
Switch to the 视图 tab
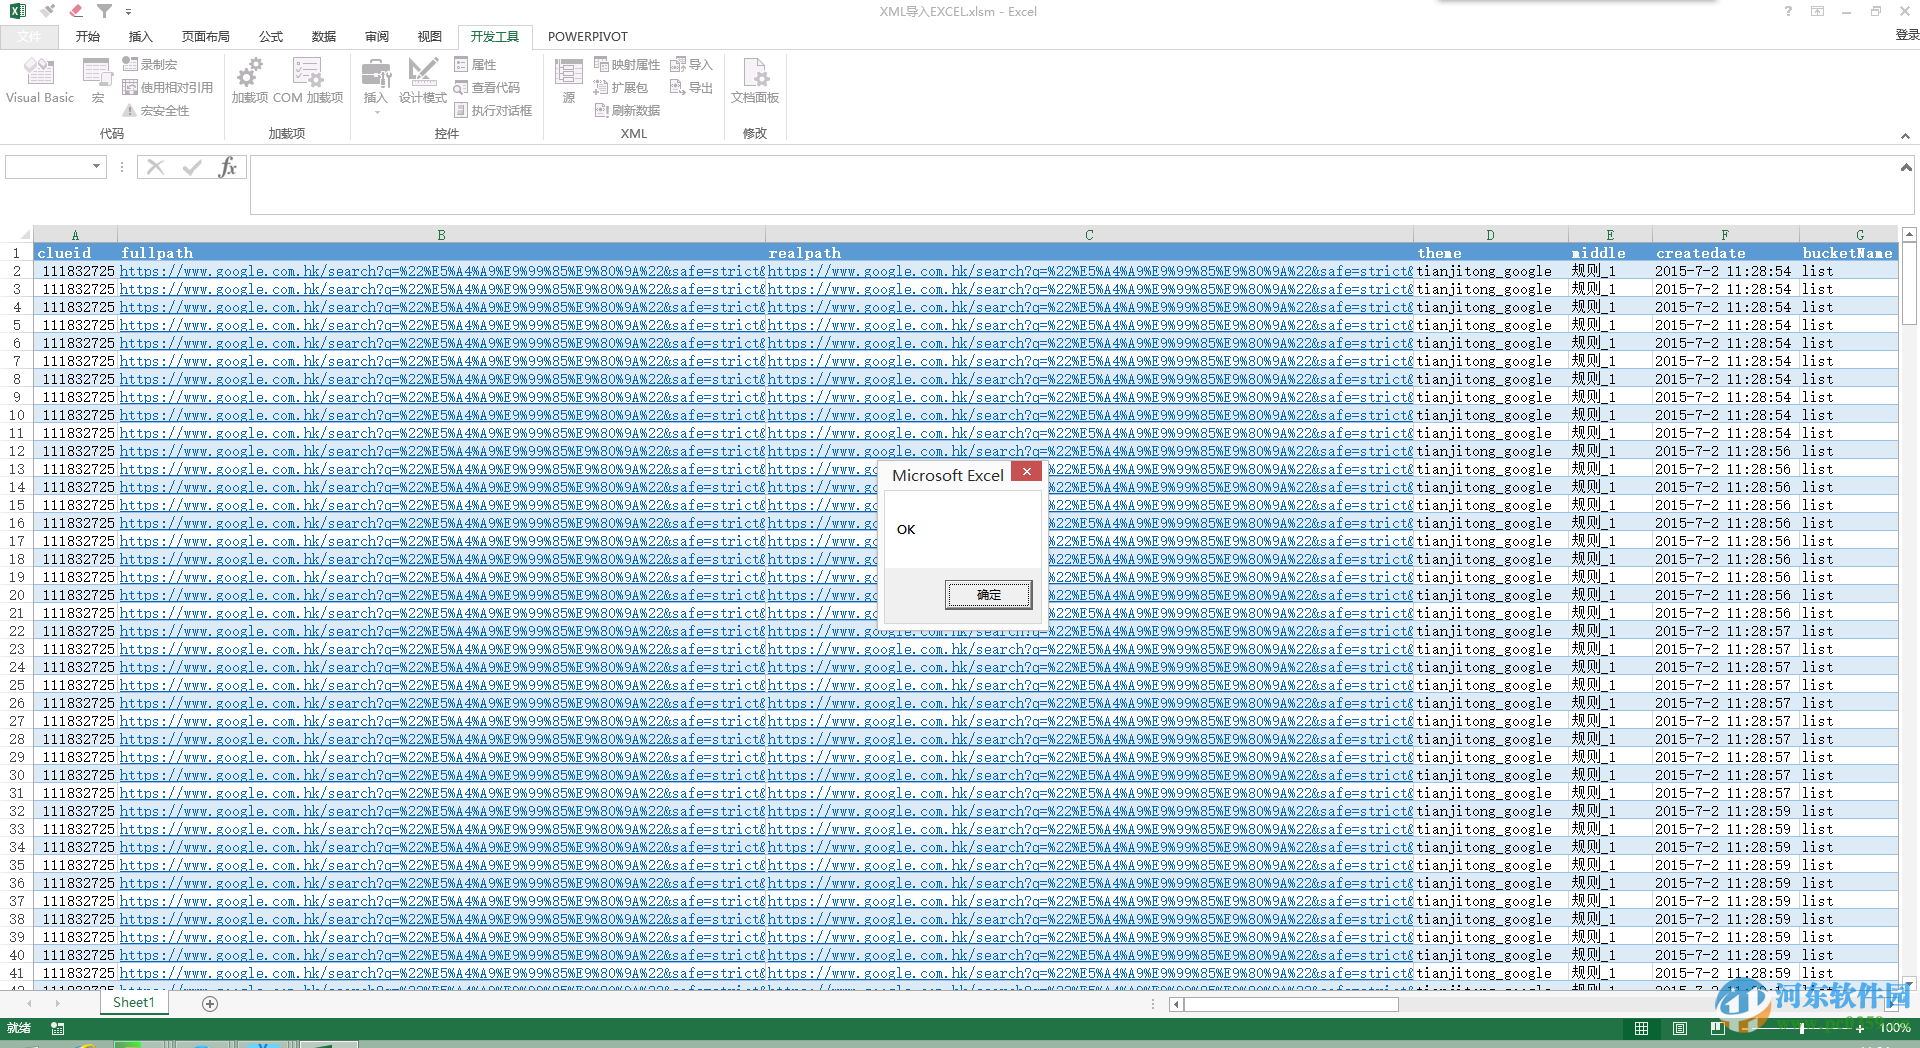click(x=430, y=37)
